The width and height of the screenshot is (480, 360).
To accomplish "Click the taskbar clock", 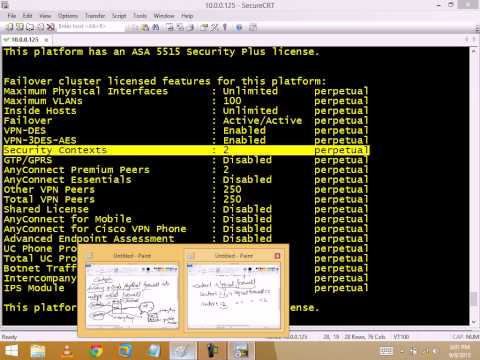I will pyautogui.click(x=460, y=351).
